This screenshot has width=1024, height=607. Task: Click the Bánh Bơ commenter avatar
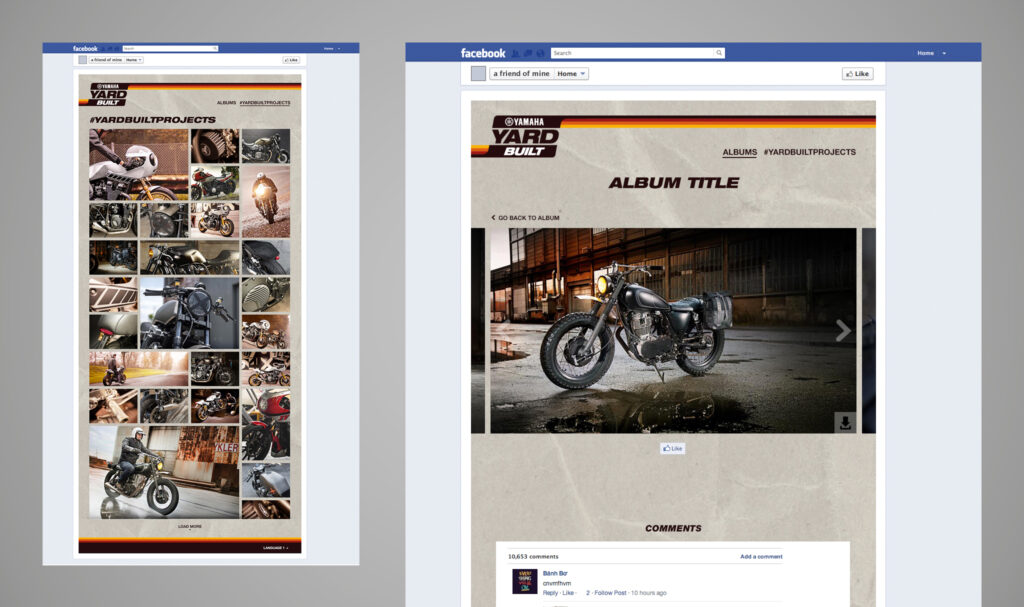(524, 581)
